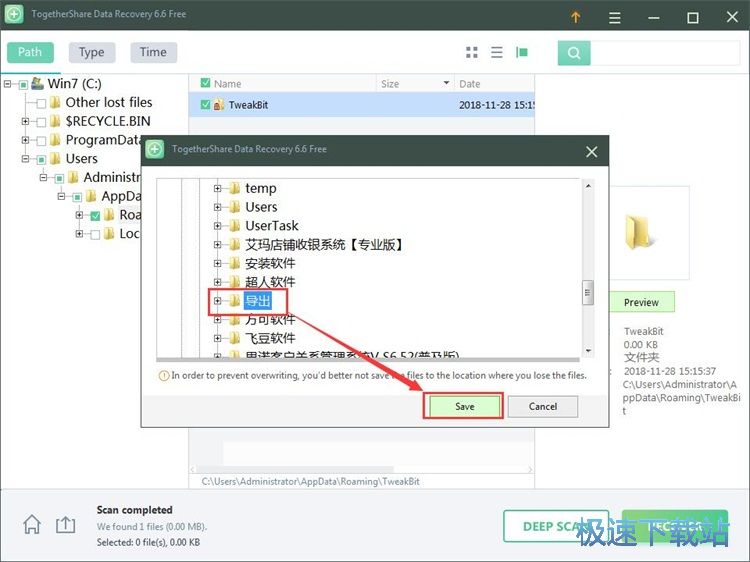
Task: Expand the 超人软件 folder in dialog
Action: pos(218,282)
